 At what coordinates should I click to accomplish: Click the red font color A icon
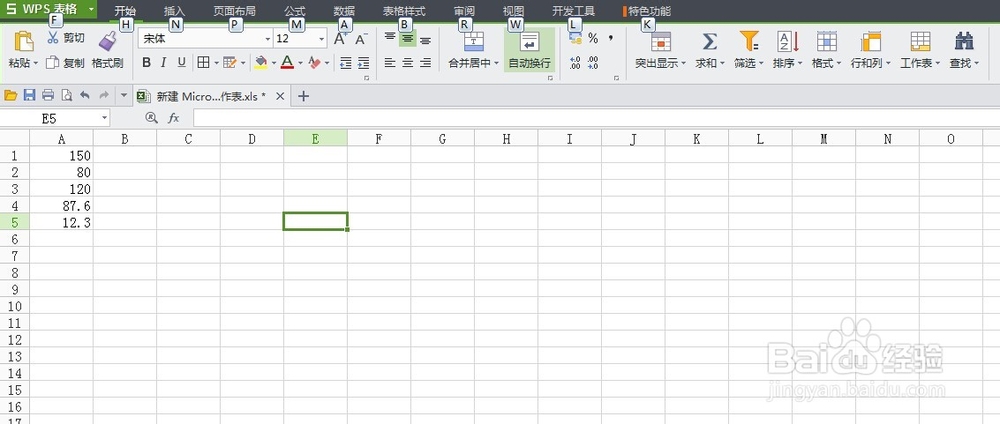287,62
